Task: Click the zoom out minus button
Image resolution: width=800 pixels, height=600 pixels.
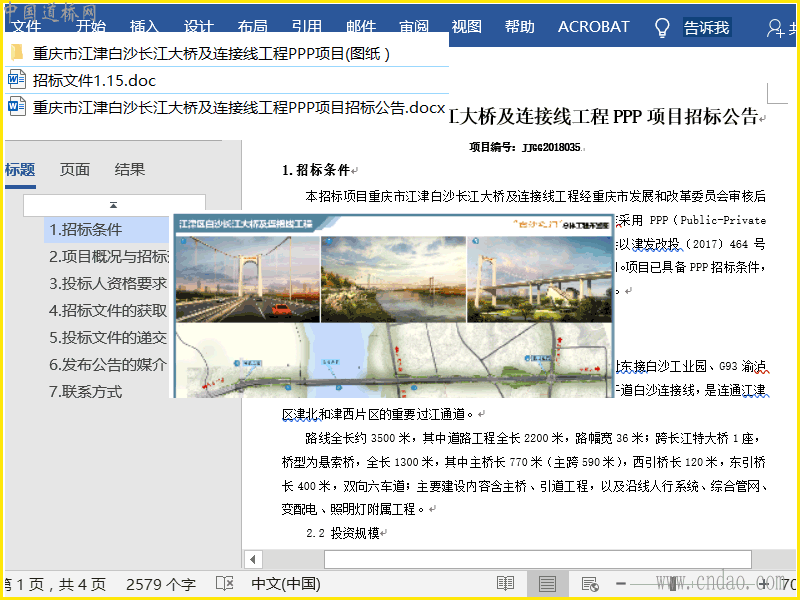Action: pos(621,583)
